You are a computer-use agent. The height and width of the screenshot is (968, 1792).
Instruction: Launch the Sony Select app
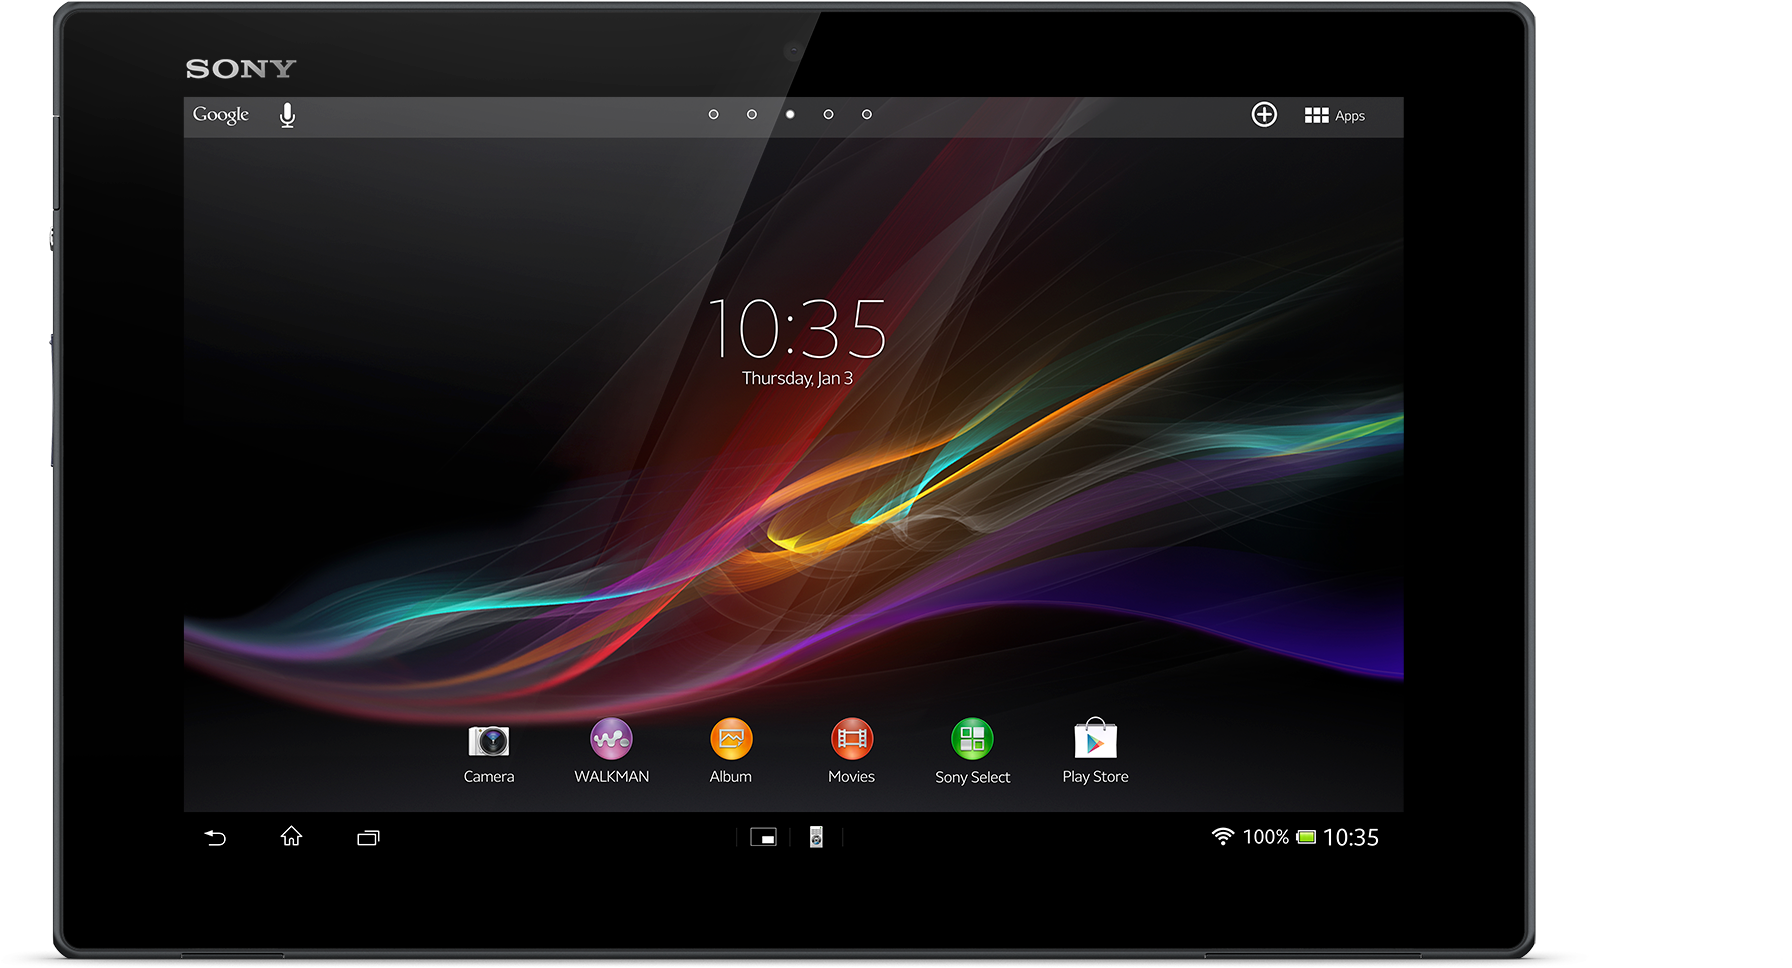[972, 751]
